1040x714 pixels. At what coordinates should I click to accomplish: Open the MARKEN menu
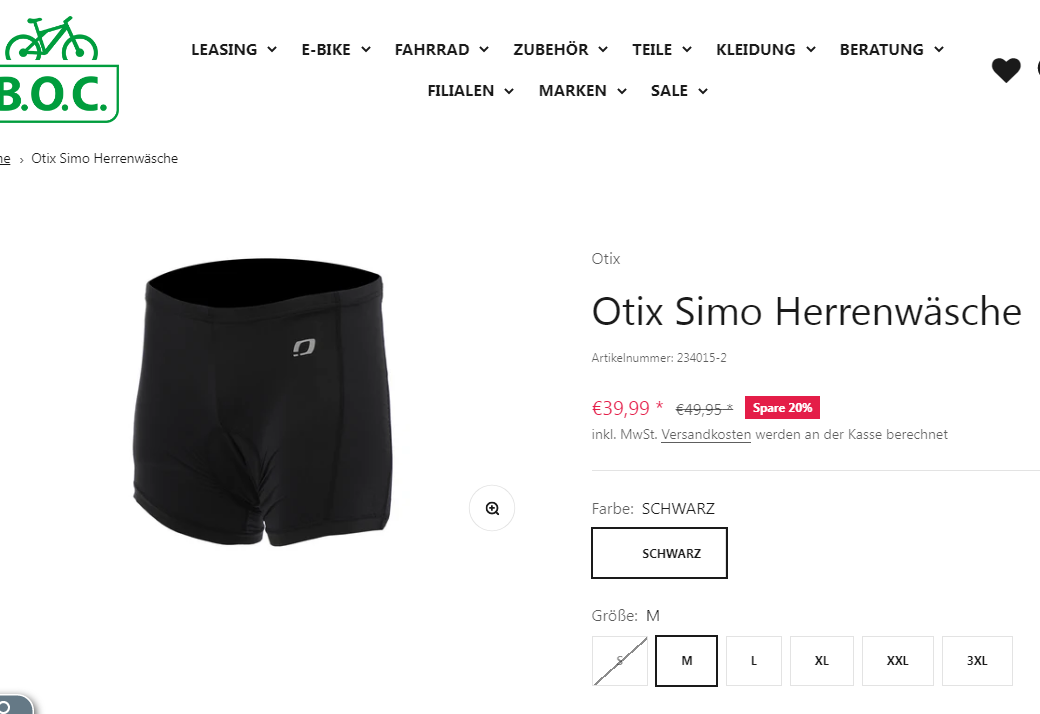[582, 91]
